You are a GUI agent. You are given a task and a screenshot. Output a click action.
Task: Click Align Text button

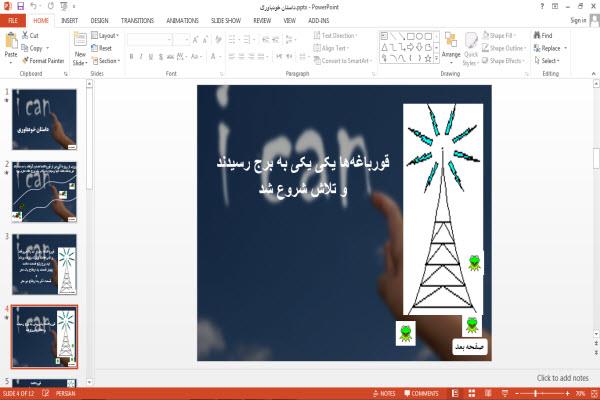point(331,48)
